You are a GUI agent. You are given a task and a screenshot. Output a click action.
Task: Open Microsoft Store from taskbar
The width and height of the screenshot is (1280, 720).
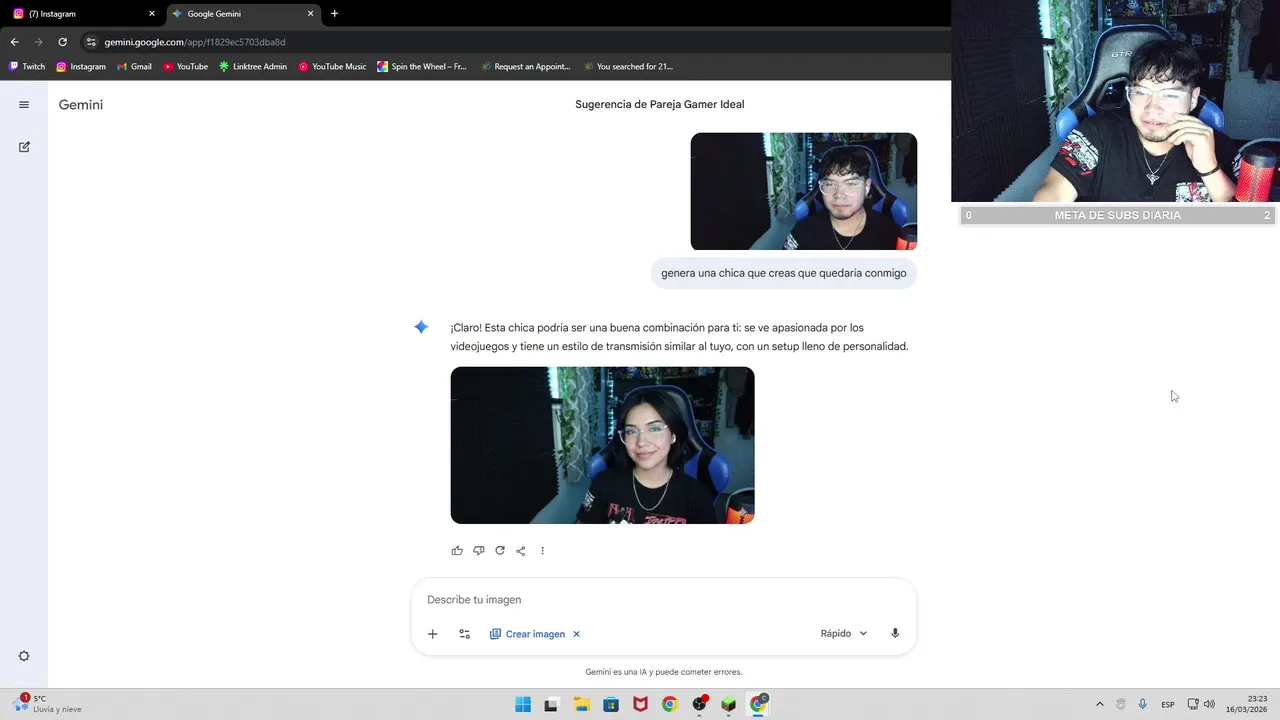pos(611,704)
